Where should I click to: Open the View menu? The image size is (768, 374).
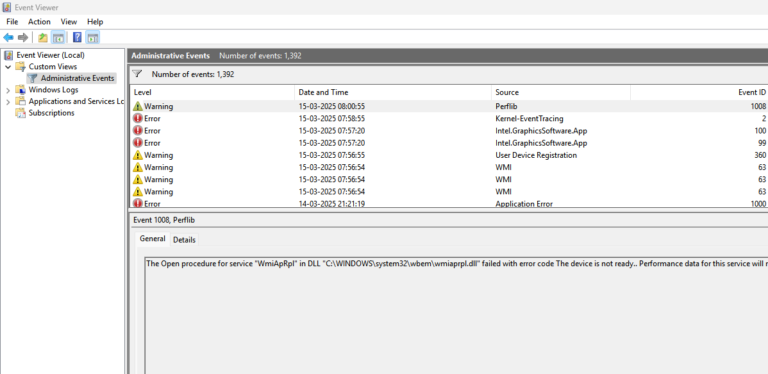click(69, 22)
